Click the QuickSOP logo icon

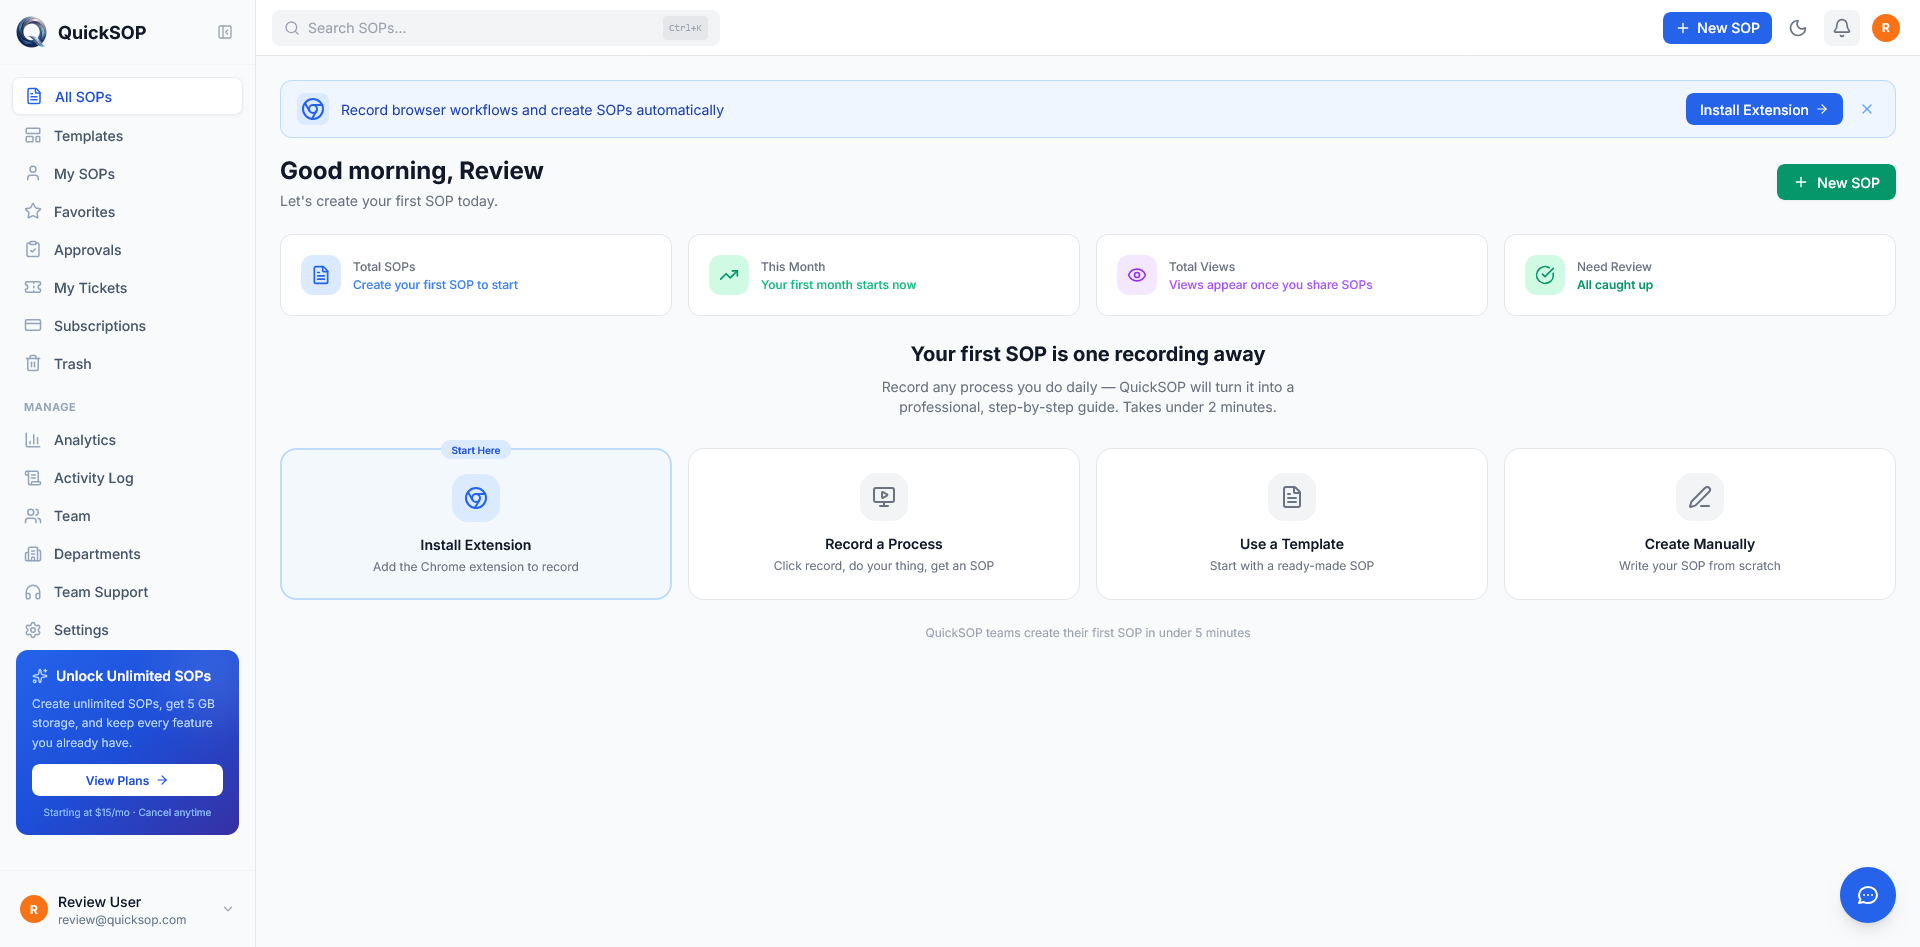click(32, 32)
